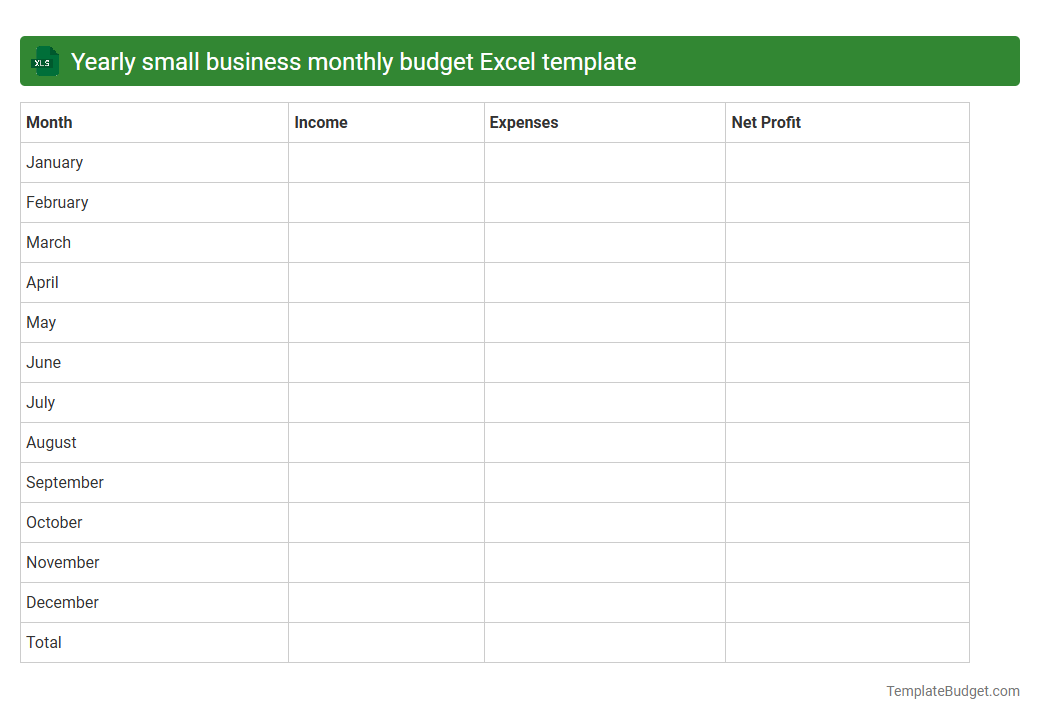This screenshot has height=720, width=1040.
Task: Select the Income cell for August
Action: (386, 442)
